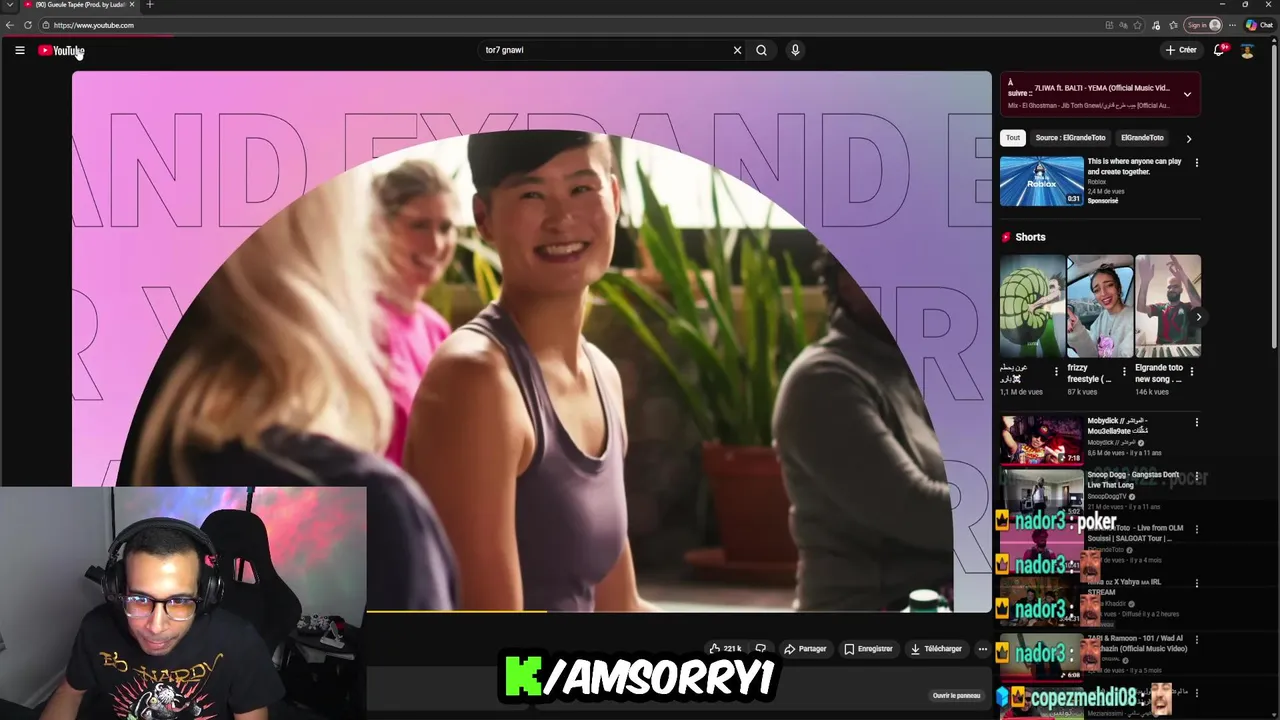1280x720 pixels.
Task: Click the main video player area
Action: pos(531,341)
